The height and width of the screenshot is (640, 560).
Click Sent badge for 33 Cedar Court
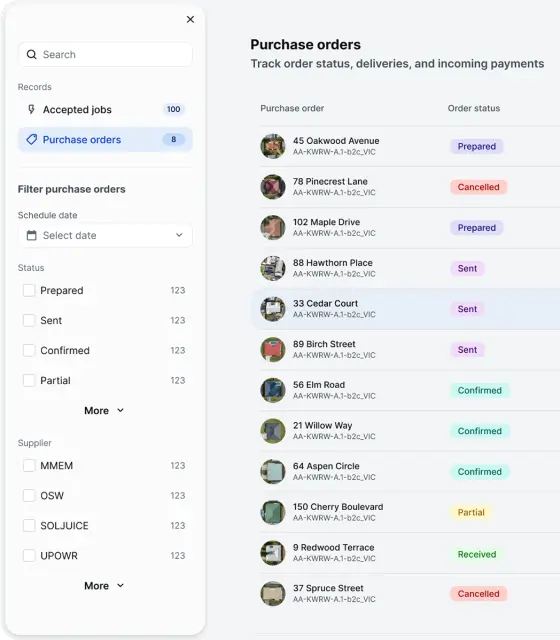[467, 309]
